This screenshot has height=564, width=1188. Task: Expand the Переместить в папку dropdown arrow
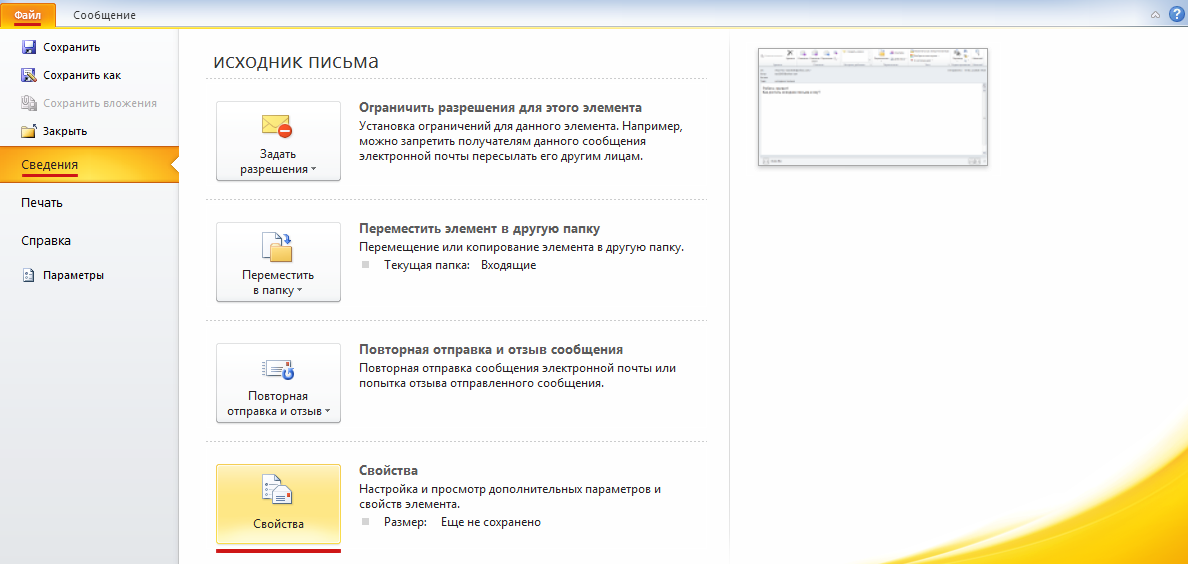click(x=299, y=292)
